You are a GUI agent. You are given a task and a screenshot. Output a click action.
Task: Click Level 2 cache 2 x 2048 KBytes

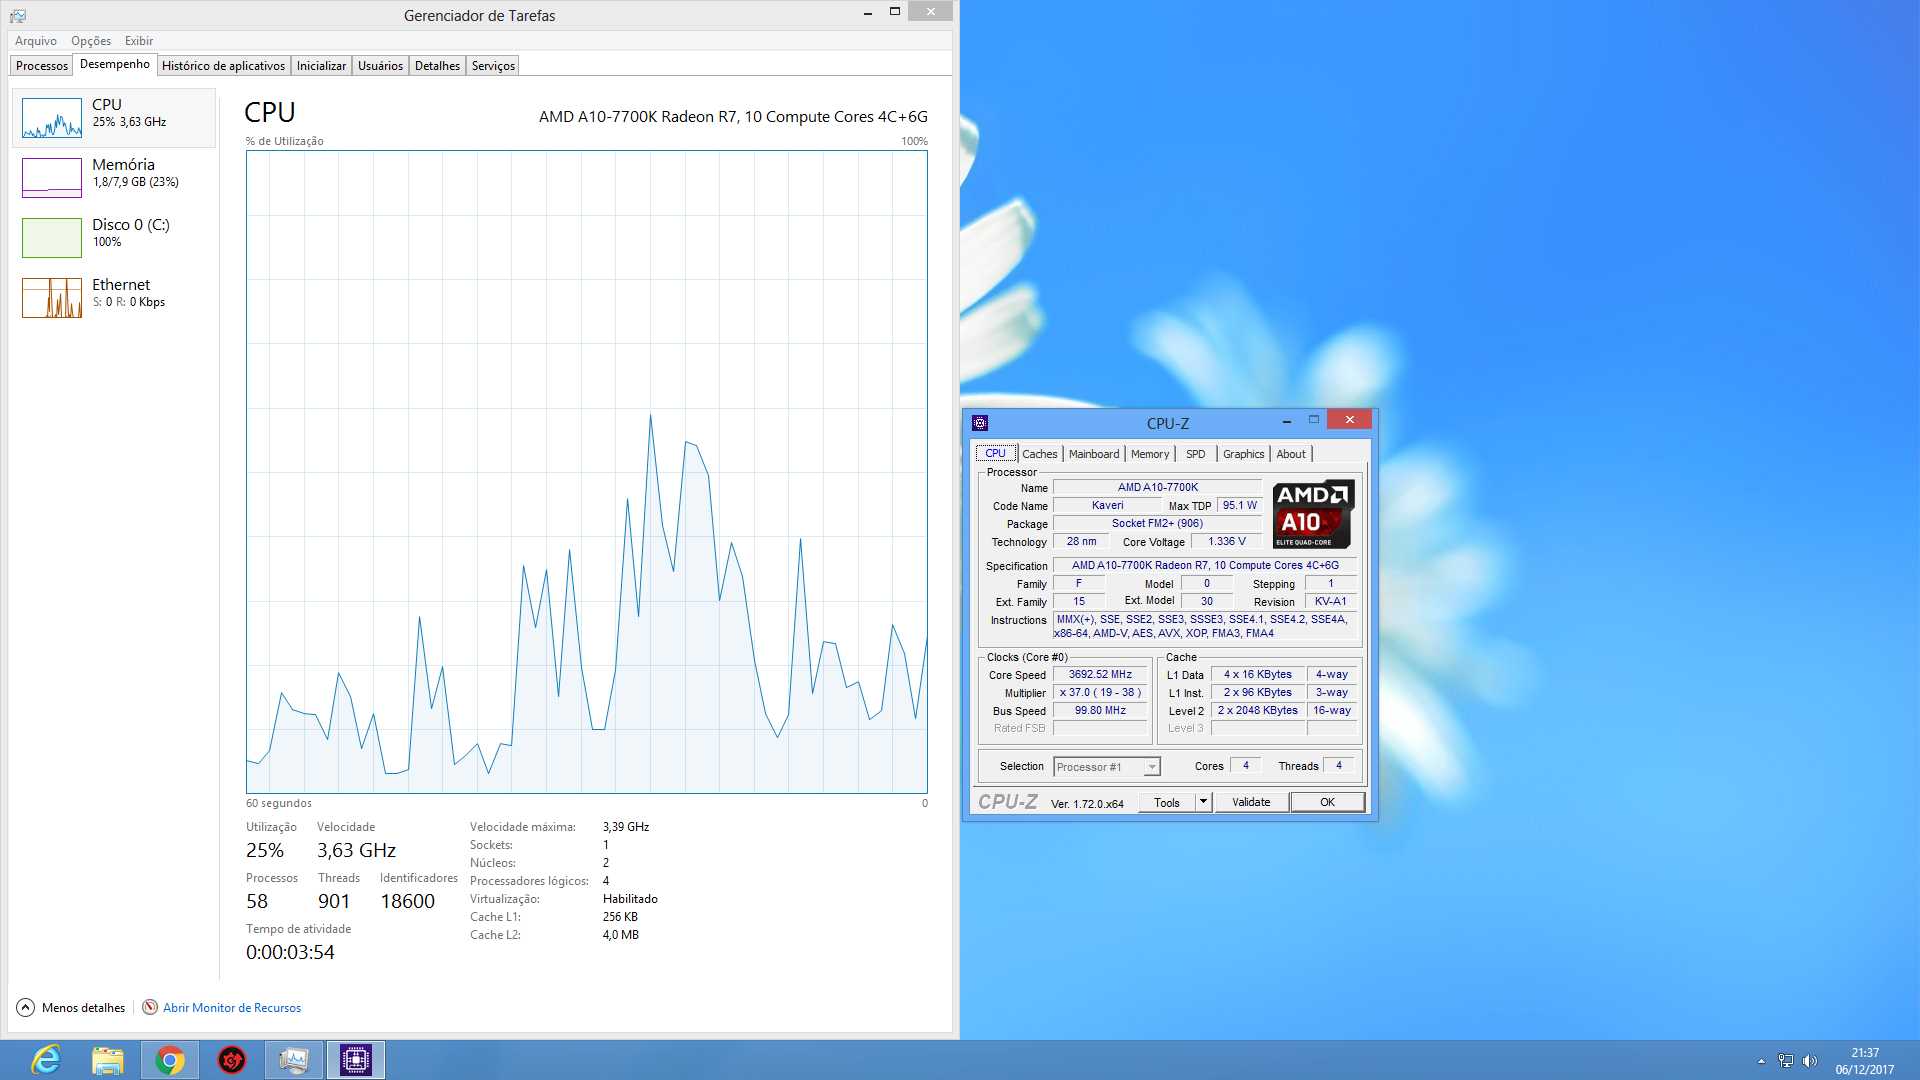[x=1258, y=711]
